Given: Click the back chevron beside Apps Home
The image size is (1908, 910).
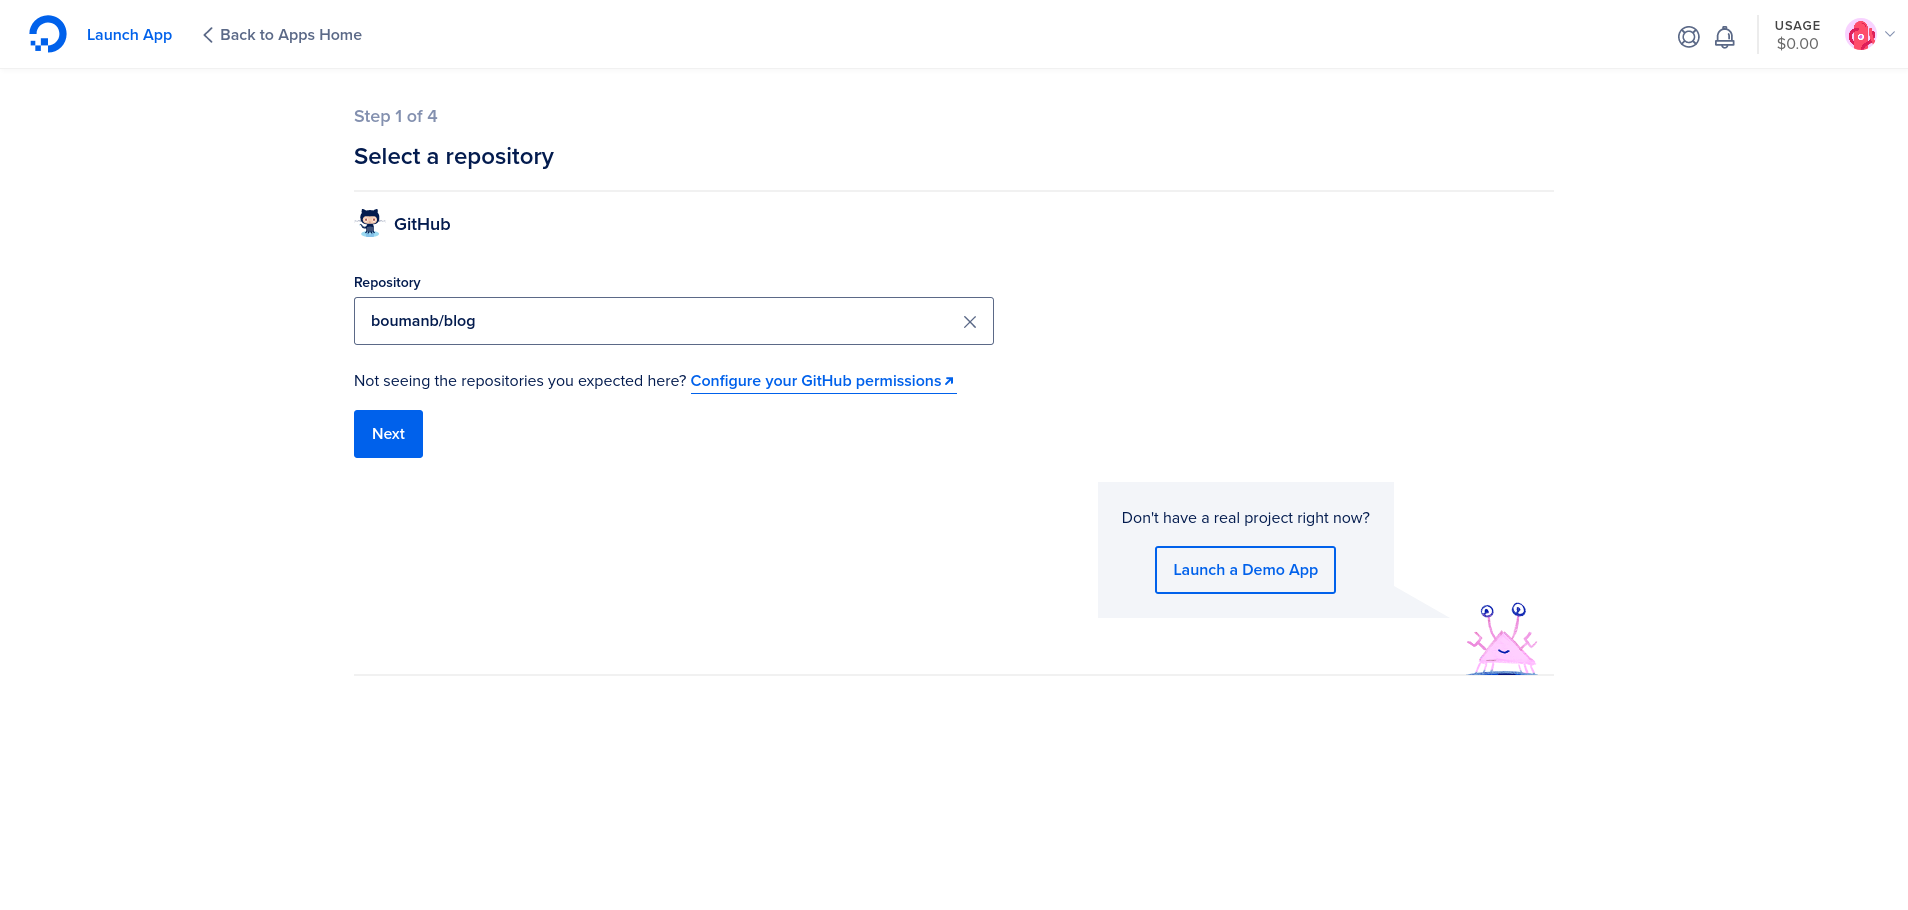Looking at the screenshot, I should click(207, 34).
